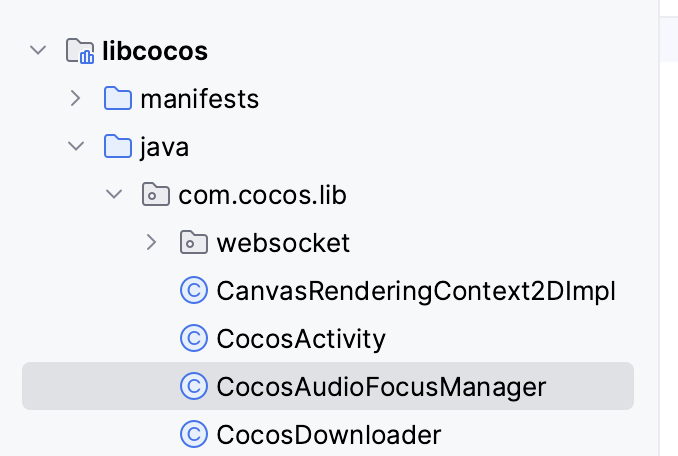Collapse the java folder

click(76, 147)
